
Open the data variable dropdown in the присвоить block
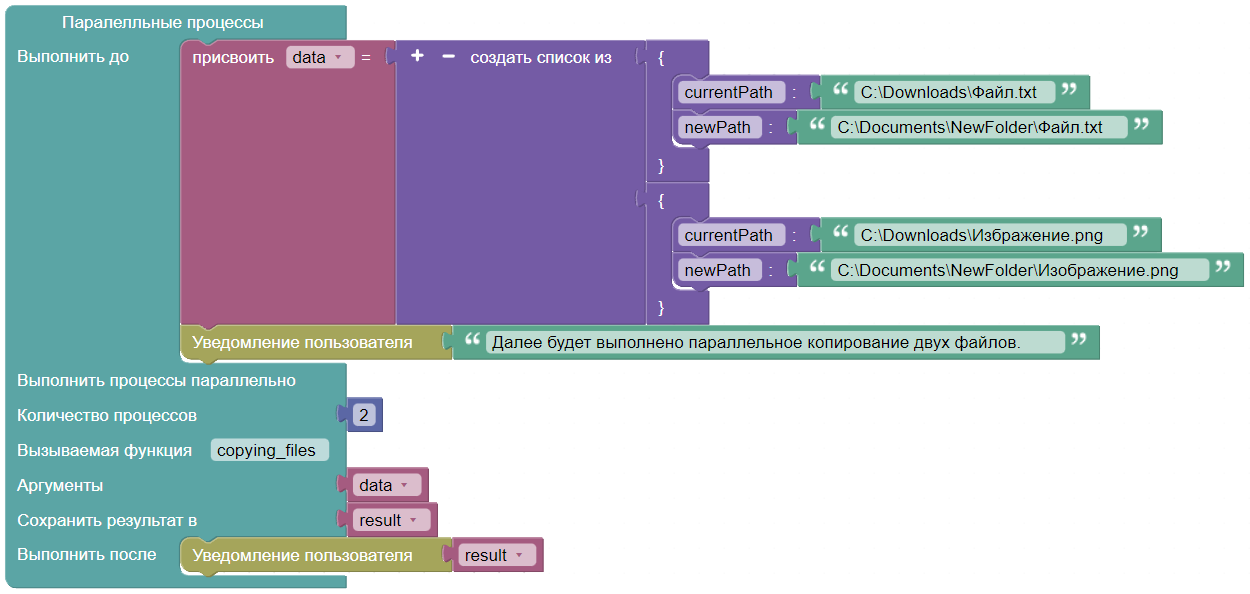(x=319, y=57)
